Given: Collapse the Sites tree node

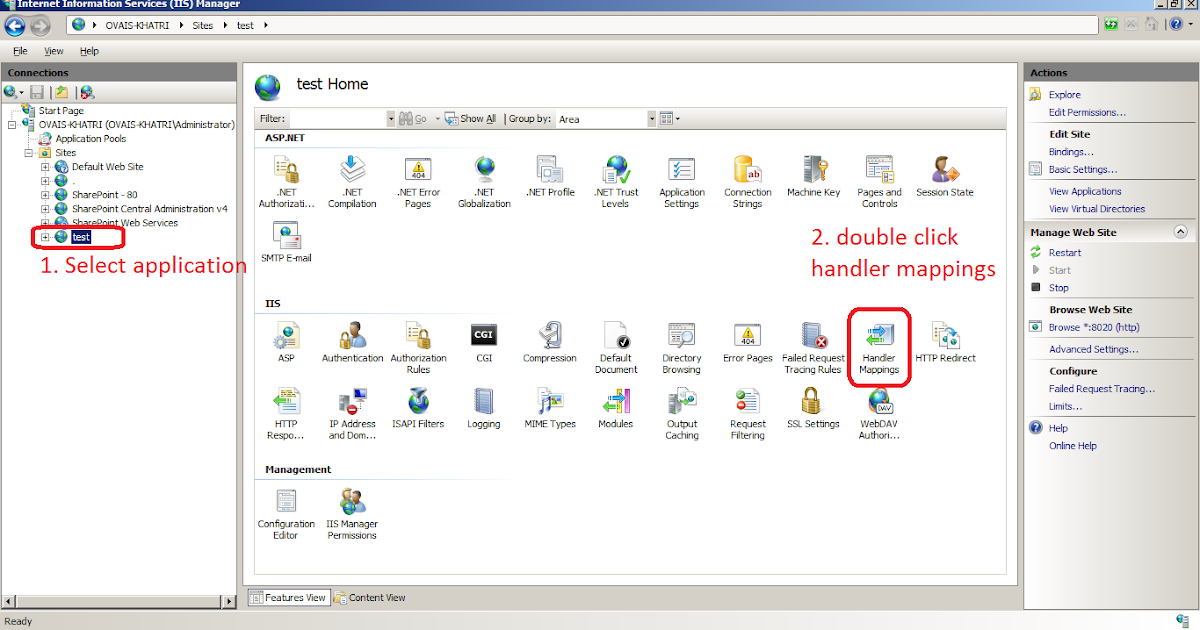Looking at the screenshot, I should [x=29, y=153].
